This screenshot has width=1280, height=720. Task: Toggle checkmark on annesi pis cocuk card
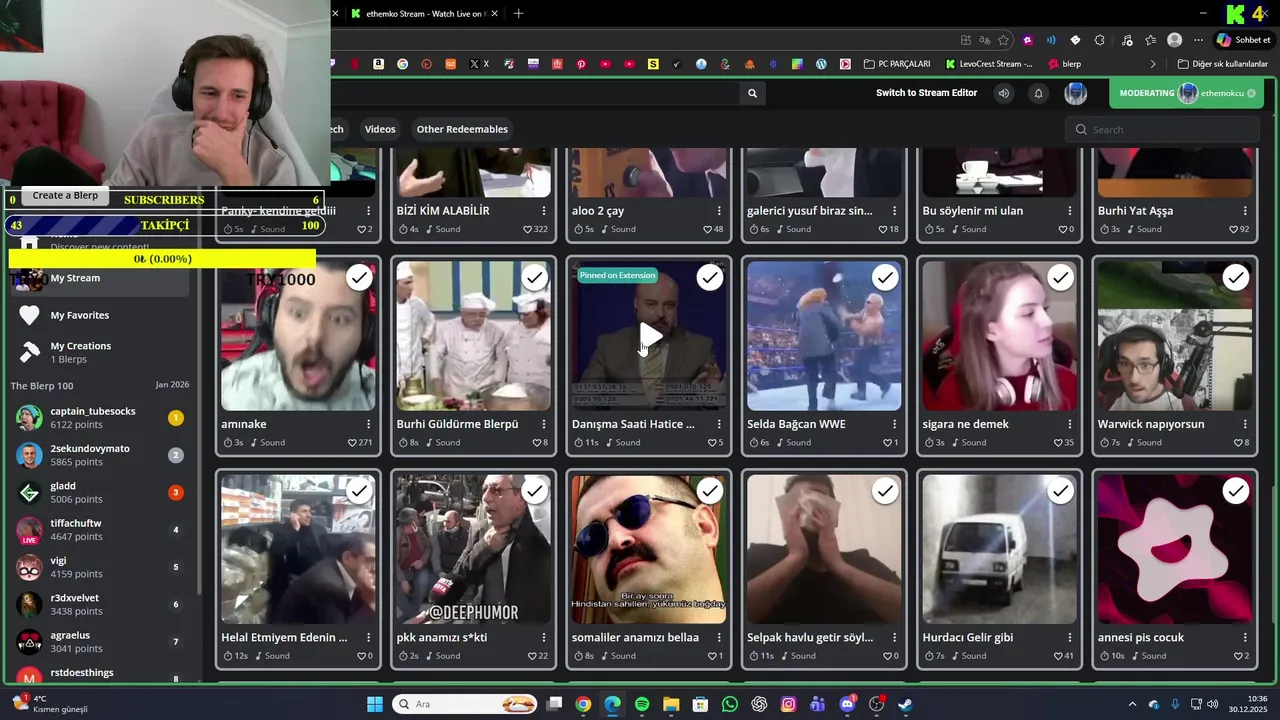pyautogui.click(x=1236, y=491)
